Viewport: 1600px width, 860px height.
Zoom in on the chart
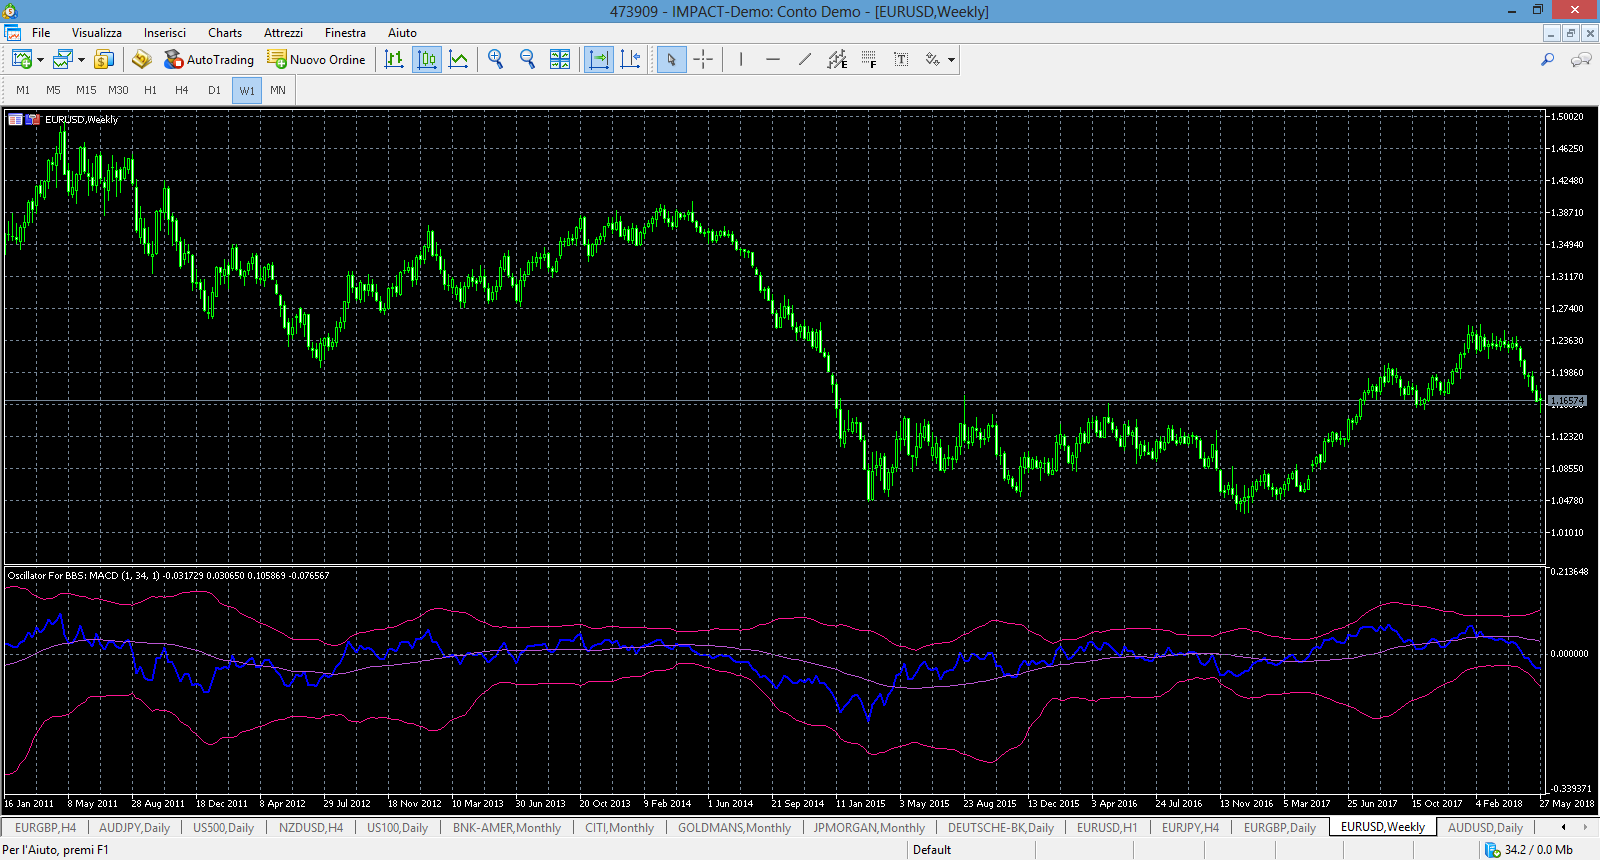pos(496,60)
